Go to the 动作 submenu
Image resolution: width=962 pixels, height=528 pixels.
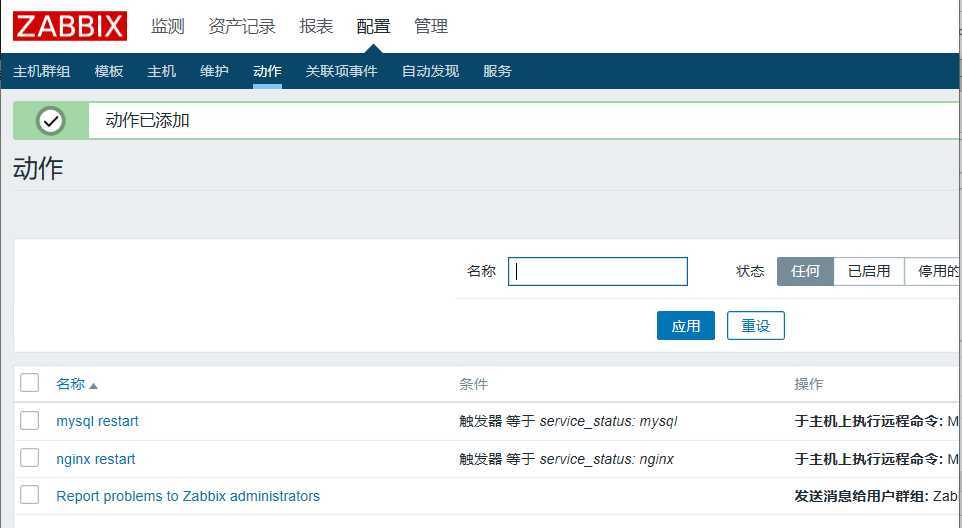267,71
